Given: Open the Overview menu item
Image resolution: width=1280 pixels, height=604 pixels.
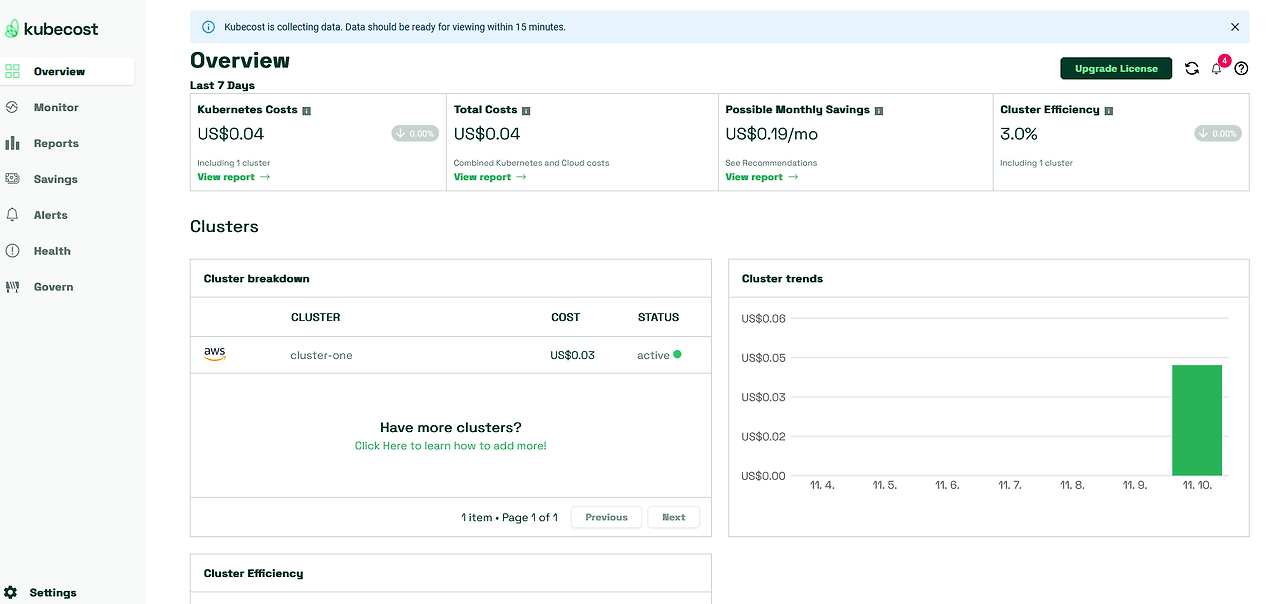Looking at the screenshot, I should 69,71.
